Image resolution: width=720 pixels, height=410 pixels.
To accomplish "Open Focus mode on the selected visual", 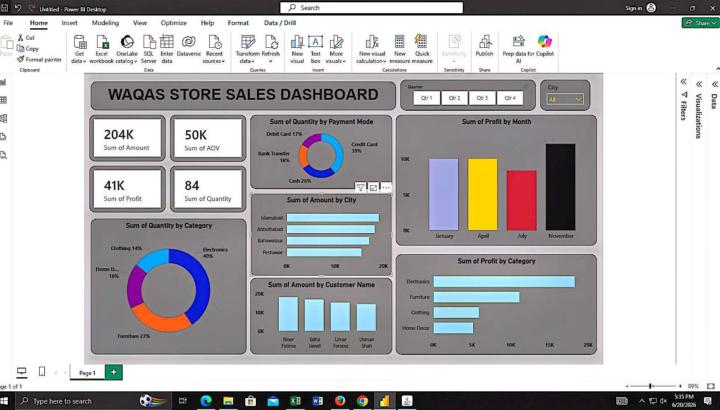I will [x=373, y=187].
